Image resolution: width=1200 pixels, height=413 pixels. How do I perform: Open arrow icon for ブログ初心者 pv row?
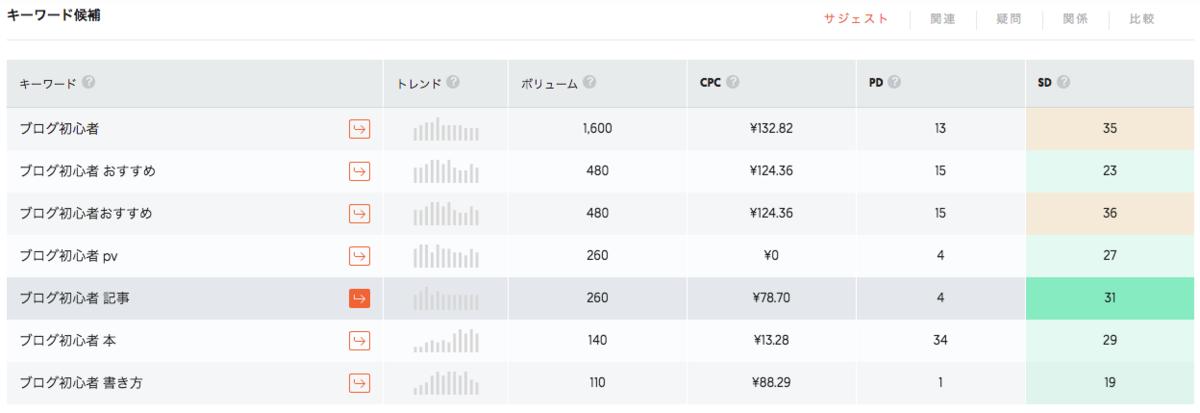tap(359, 256)
